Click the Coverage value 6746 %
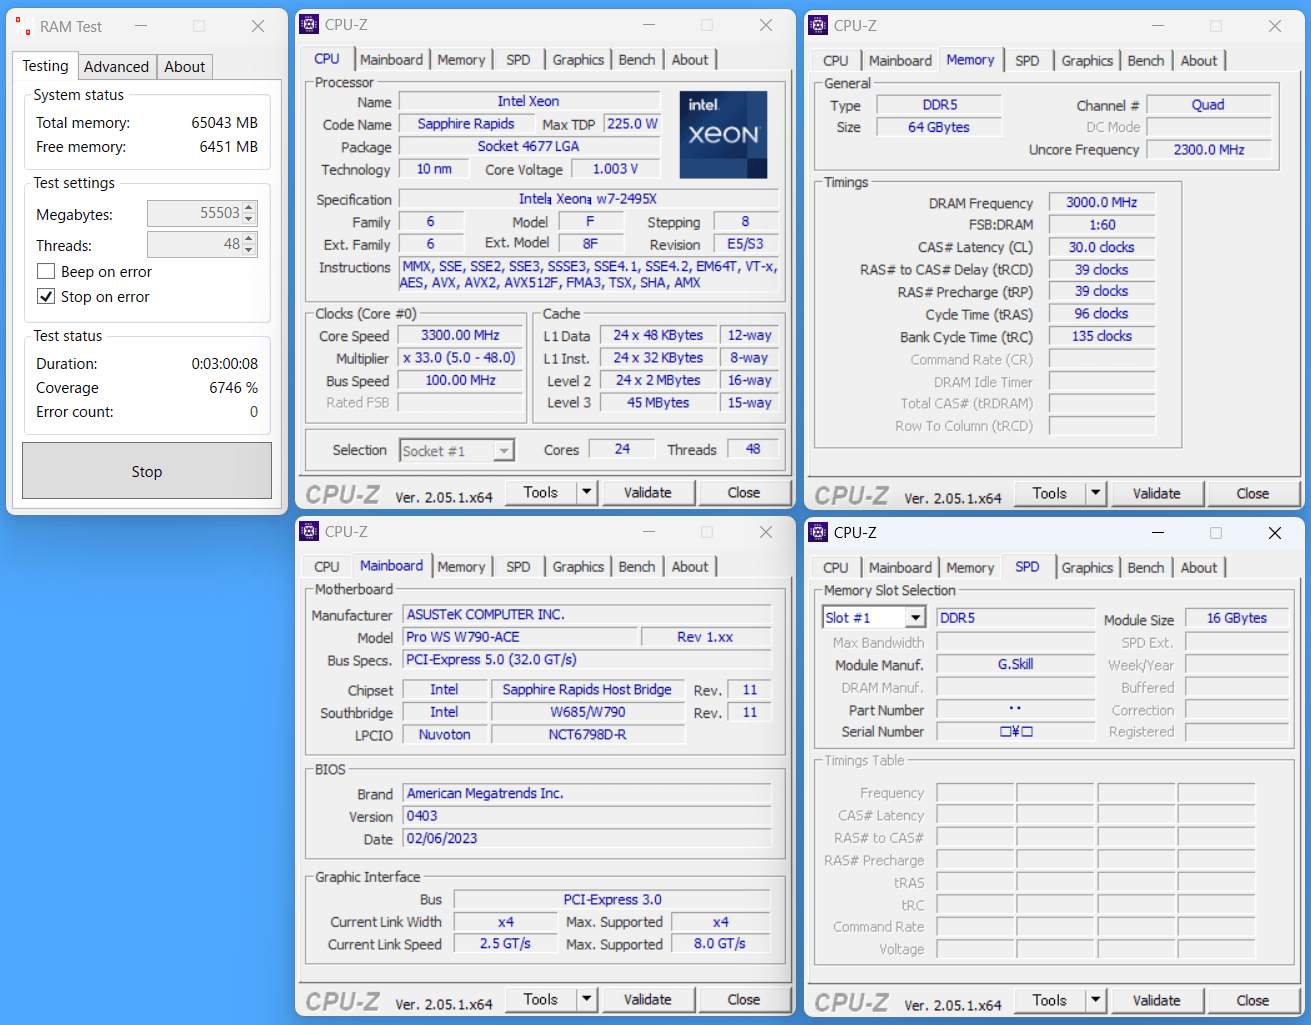This screenshot has width=1311, height=1025. pyautogui.click(x=233, y=388)
